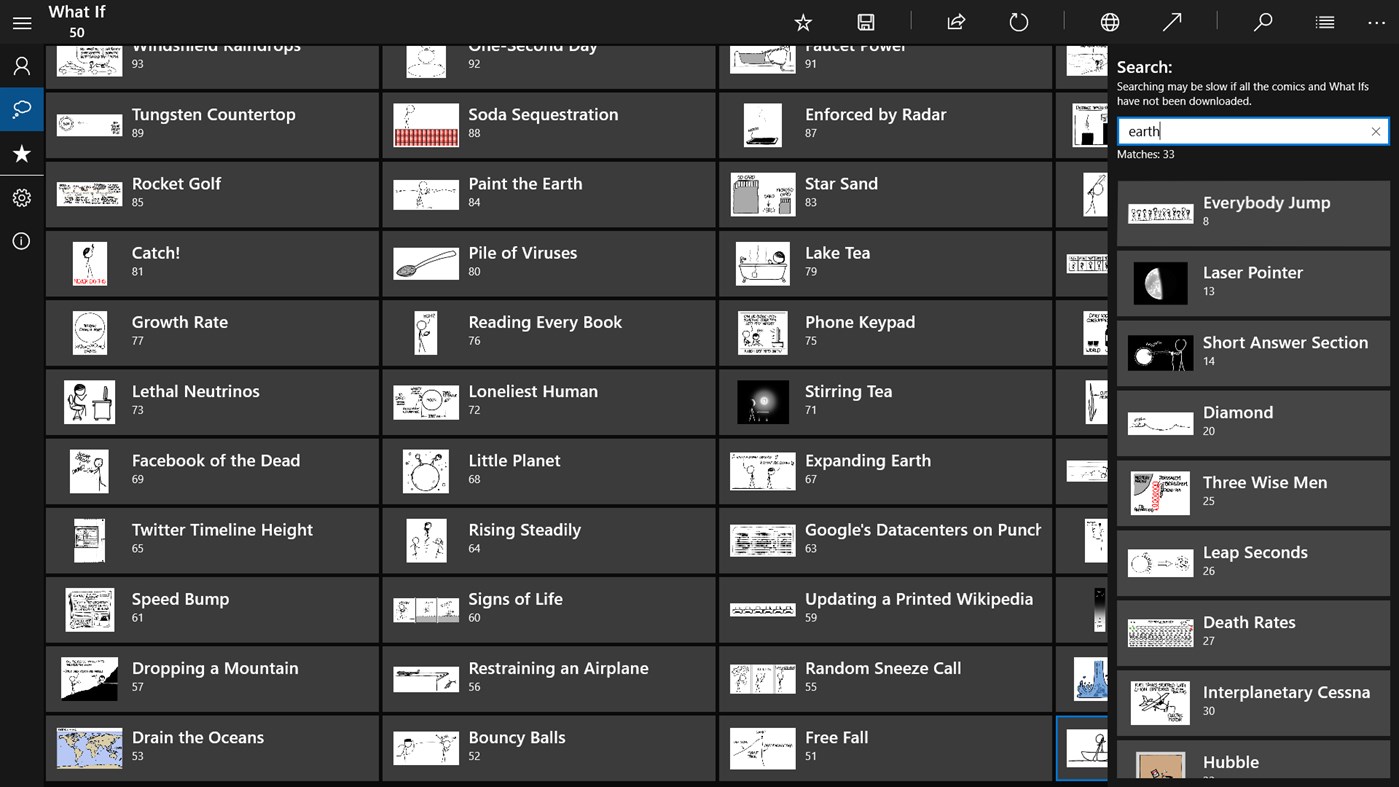Open the more options ellipsis menu
The width and height of the screenshot is (1399, 787).
pyautogui.click(x=1377, y=22)
